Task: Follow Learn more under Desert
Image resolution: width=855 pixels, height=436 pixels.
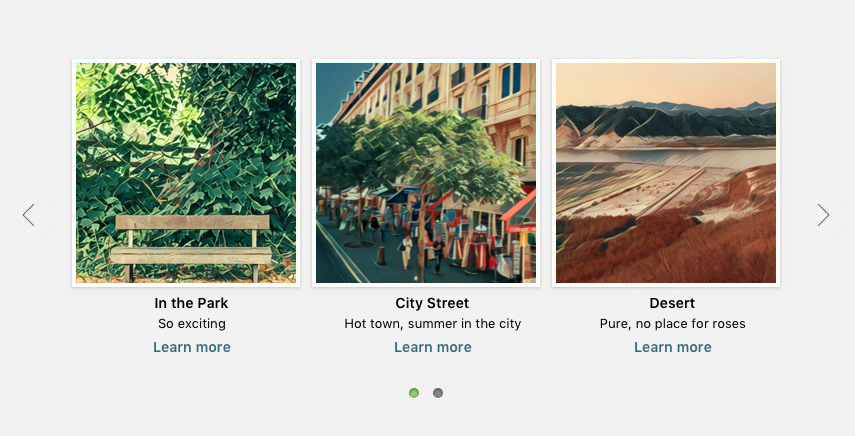Action: pyautogui.click(x=673, y=347)
